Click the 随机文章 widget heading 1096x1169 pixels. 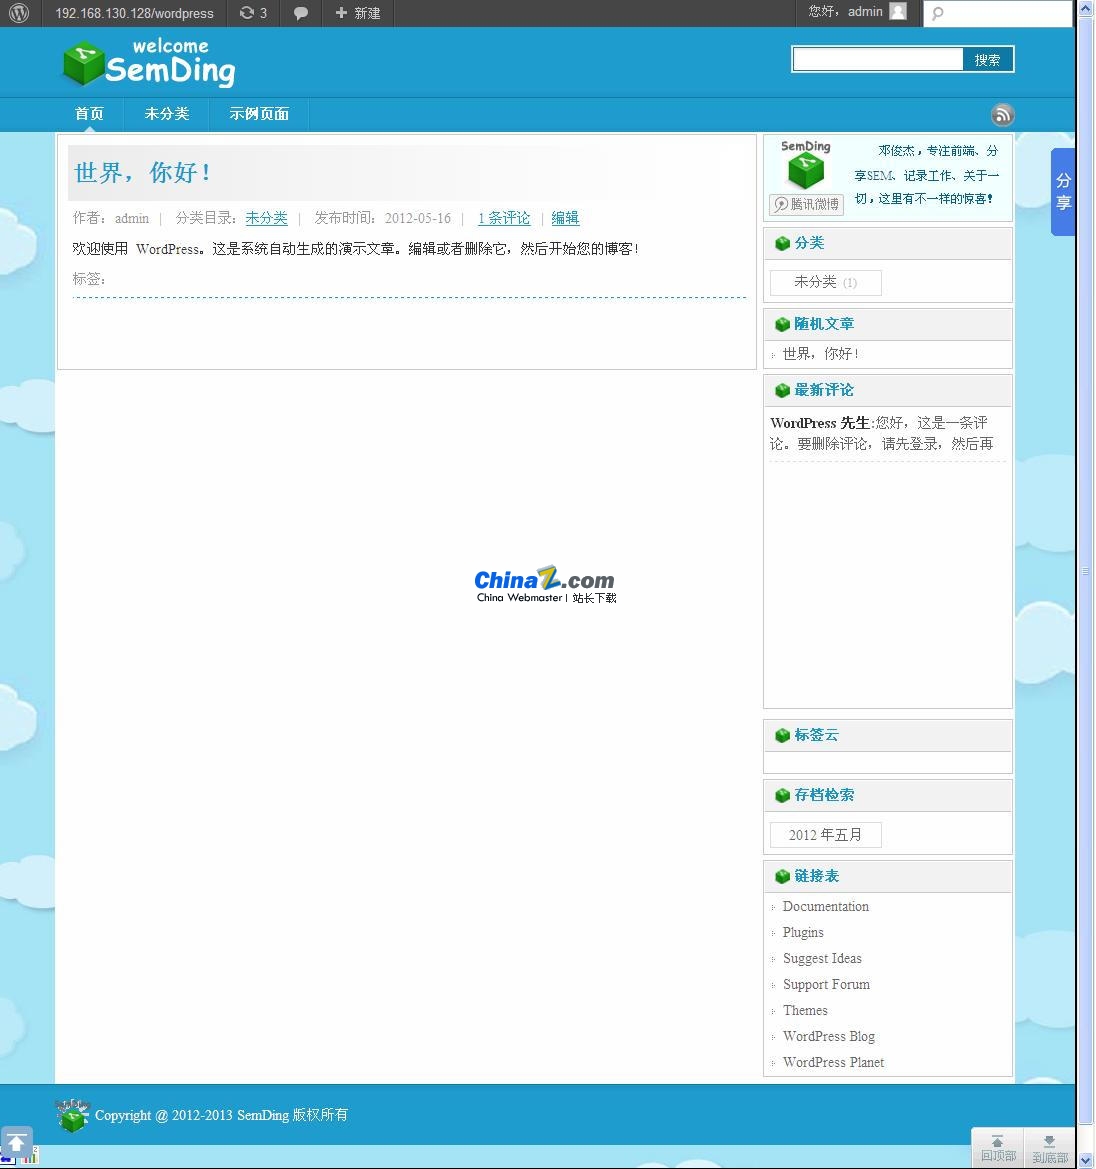(824, 324)
